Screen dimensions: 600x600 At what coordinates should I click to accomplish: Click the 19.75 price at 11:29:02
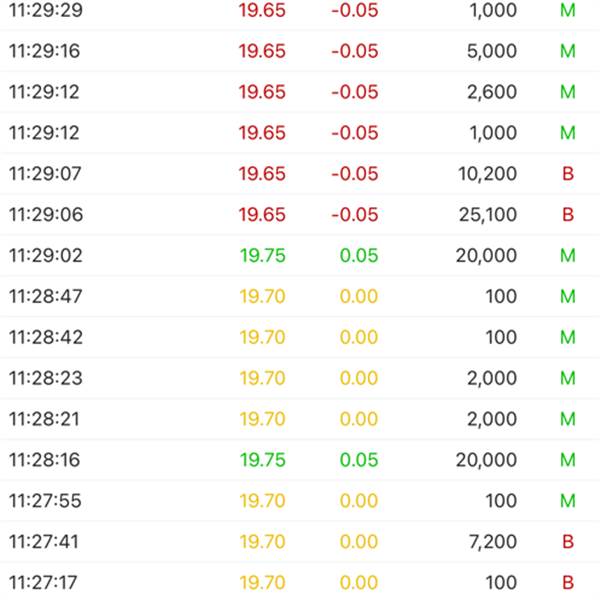(262, 256)
